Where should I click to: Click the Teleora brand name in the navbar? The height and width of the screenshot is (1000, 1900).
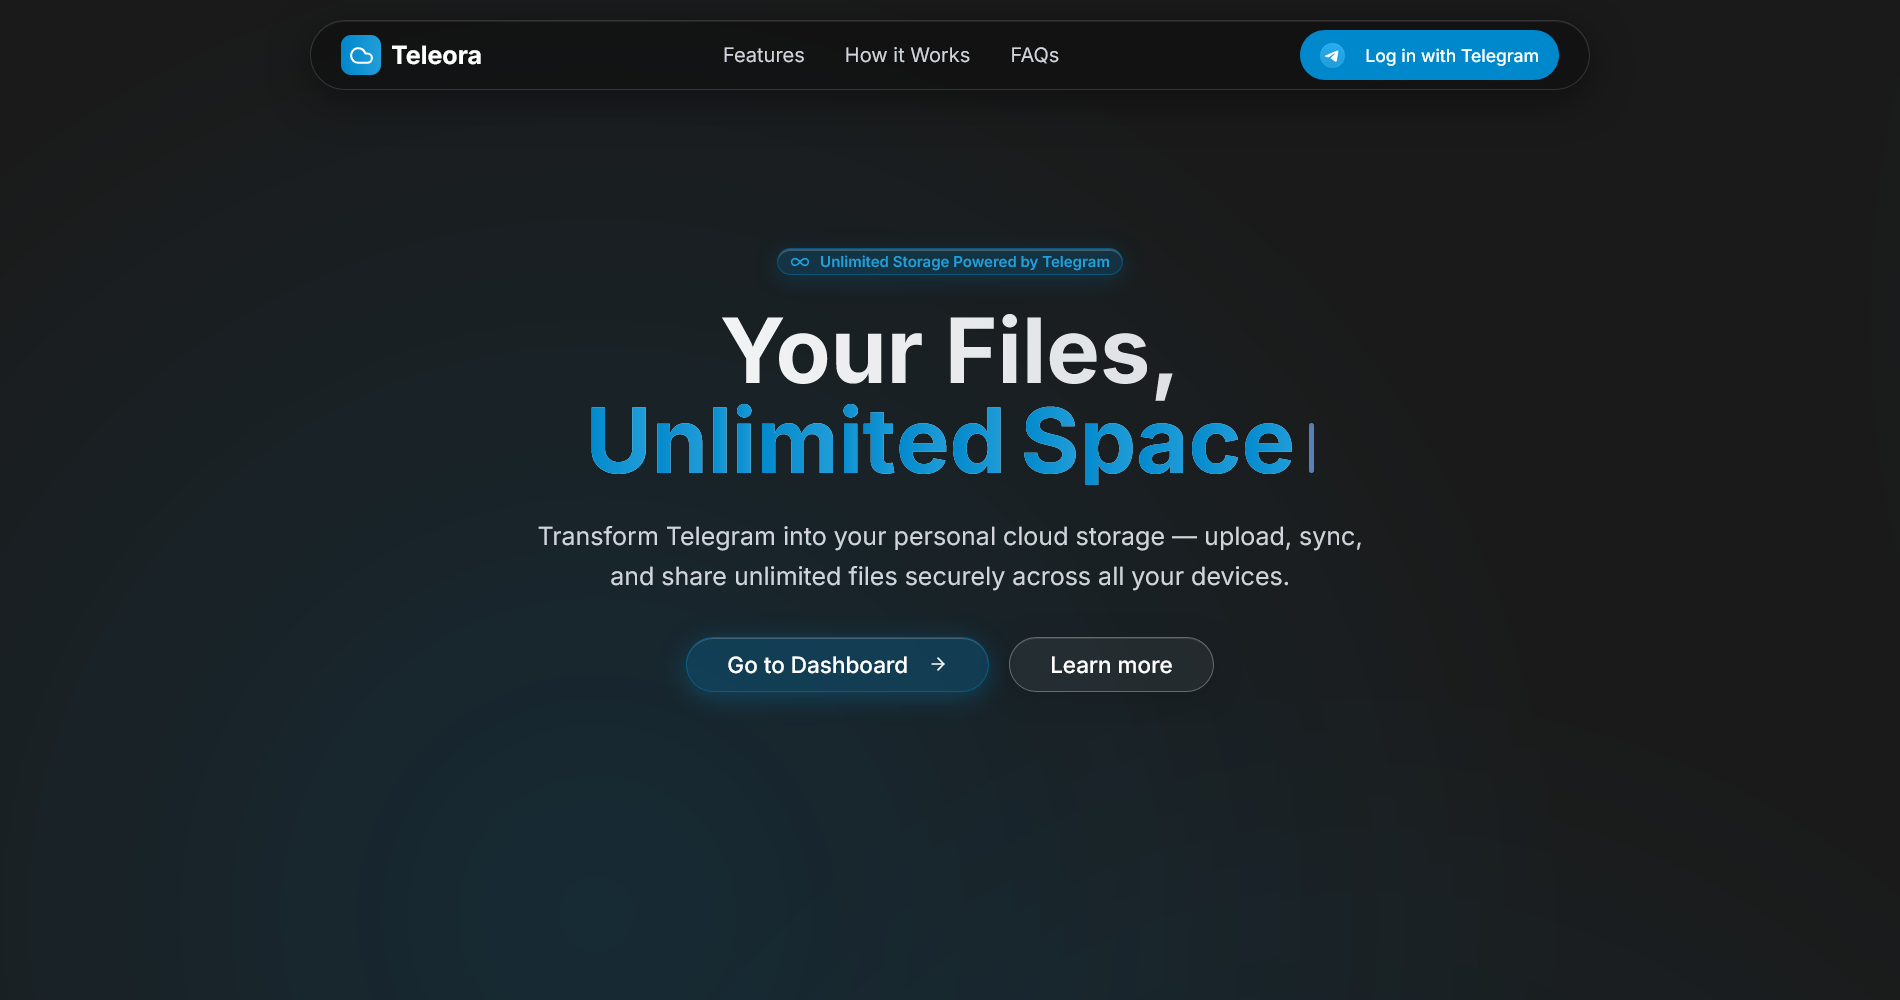click(436, 55)
